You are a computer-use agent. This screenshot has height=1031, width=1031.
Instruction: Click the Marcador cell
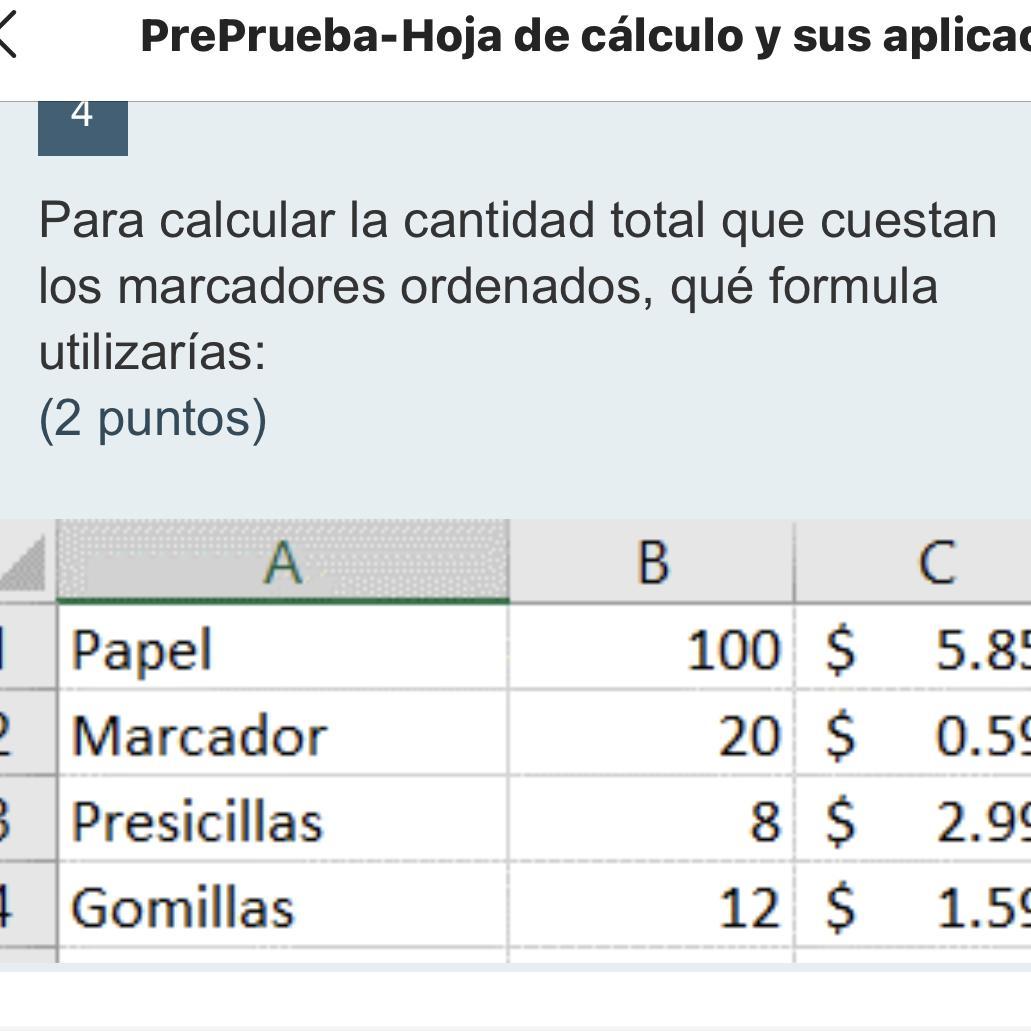pyautogui.click(x=282, y=735)
